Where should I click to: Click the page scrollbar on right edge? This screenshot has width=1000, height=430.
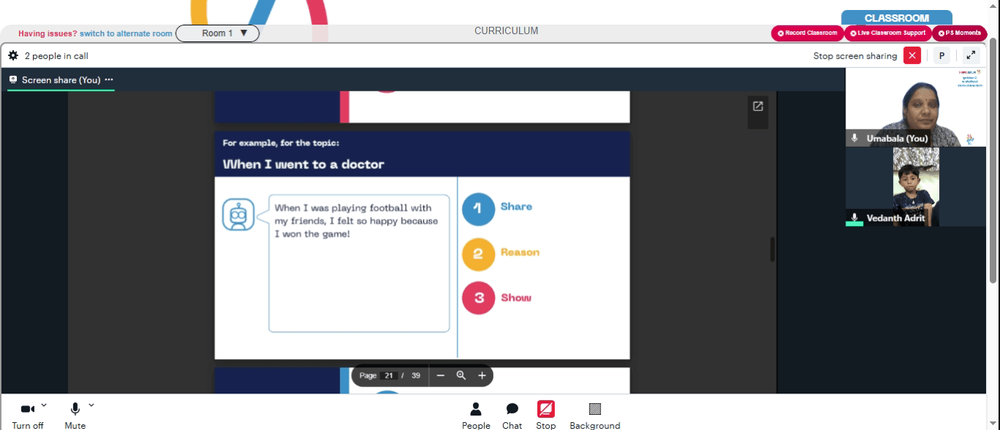coord(994,163)
